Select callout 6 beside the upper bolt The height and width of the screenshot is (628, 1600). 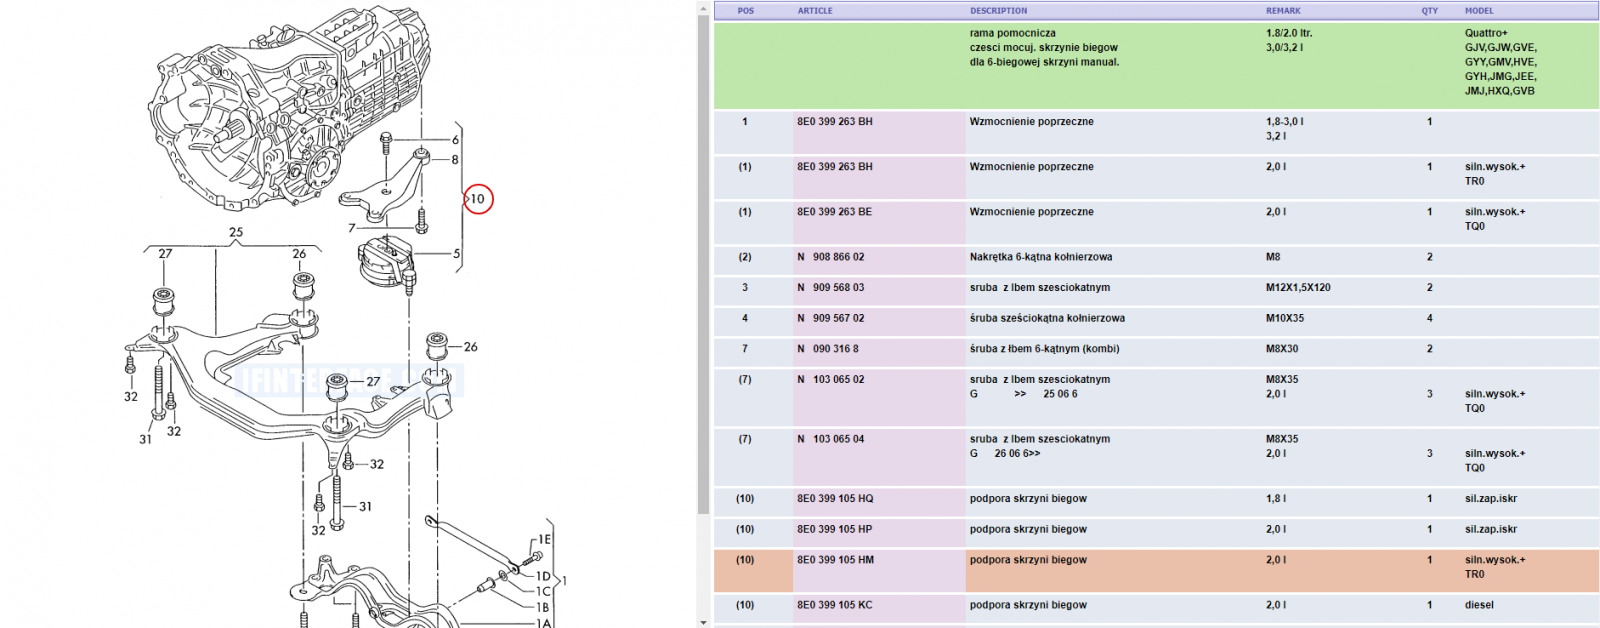(456, 140)
